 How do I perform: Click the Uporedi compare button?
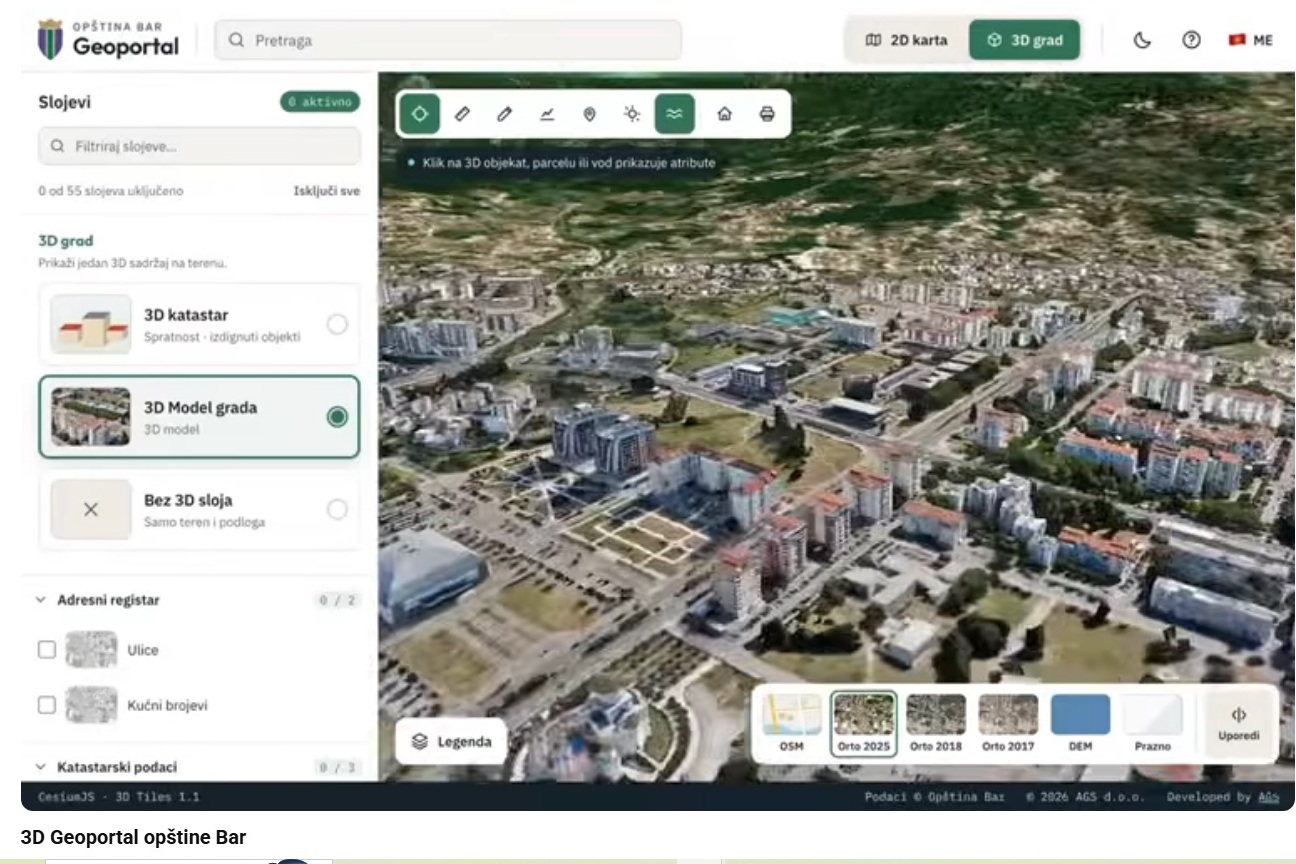coord(1239,724)
